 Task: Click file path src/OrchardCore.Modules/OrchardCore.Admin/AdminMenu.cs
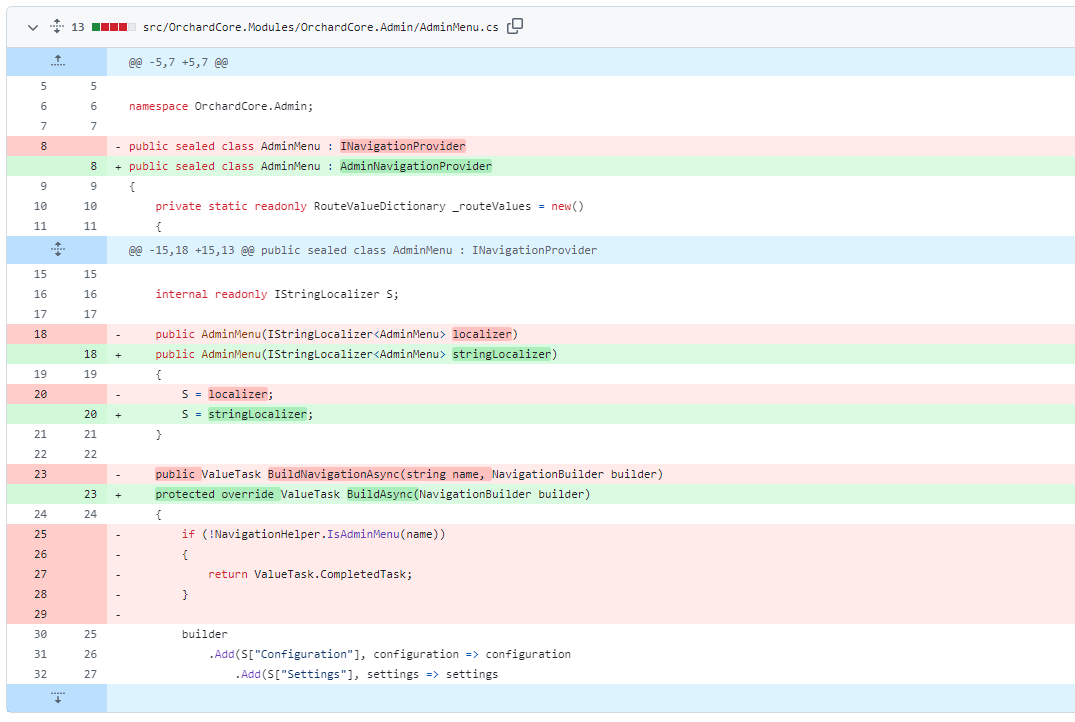[x=320, y=27]
